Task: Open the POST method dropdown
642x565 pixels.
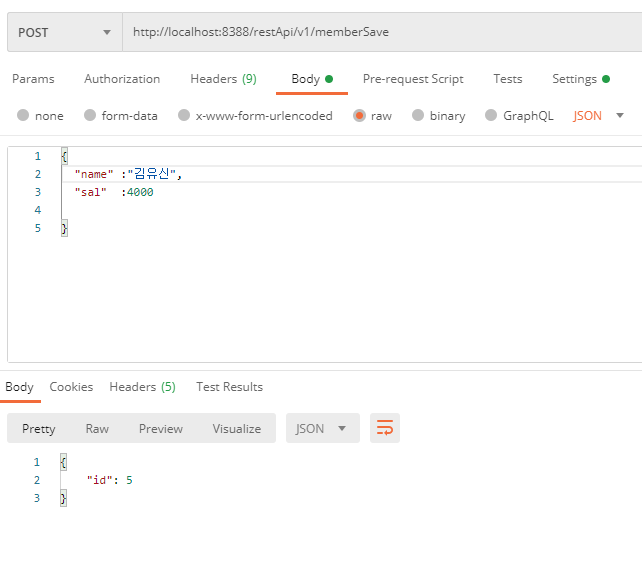Action: point(65,32)
